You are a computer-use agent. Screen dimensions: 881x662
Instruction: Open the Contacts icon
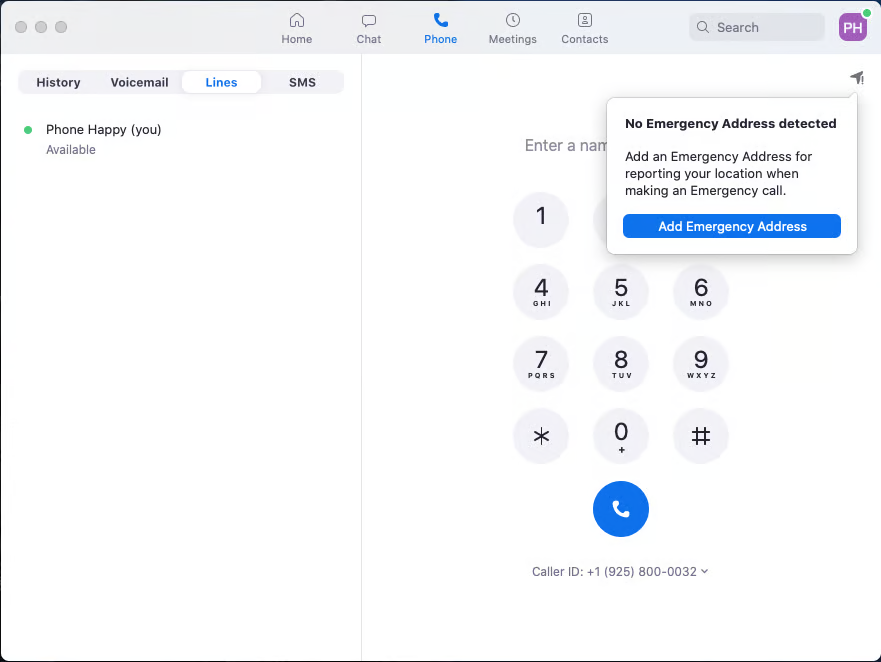pos(585,21)
